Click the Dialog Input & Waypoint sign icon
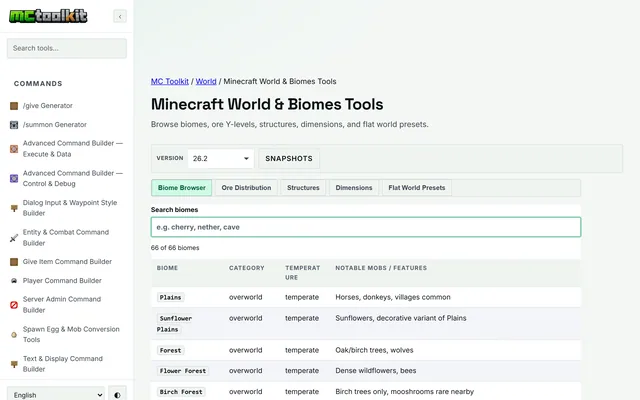This screenshot has width=640, height=400. tap(14, 208)
